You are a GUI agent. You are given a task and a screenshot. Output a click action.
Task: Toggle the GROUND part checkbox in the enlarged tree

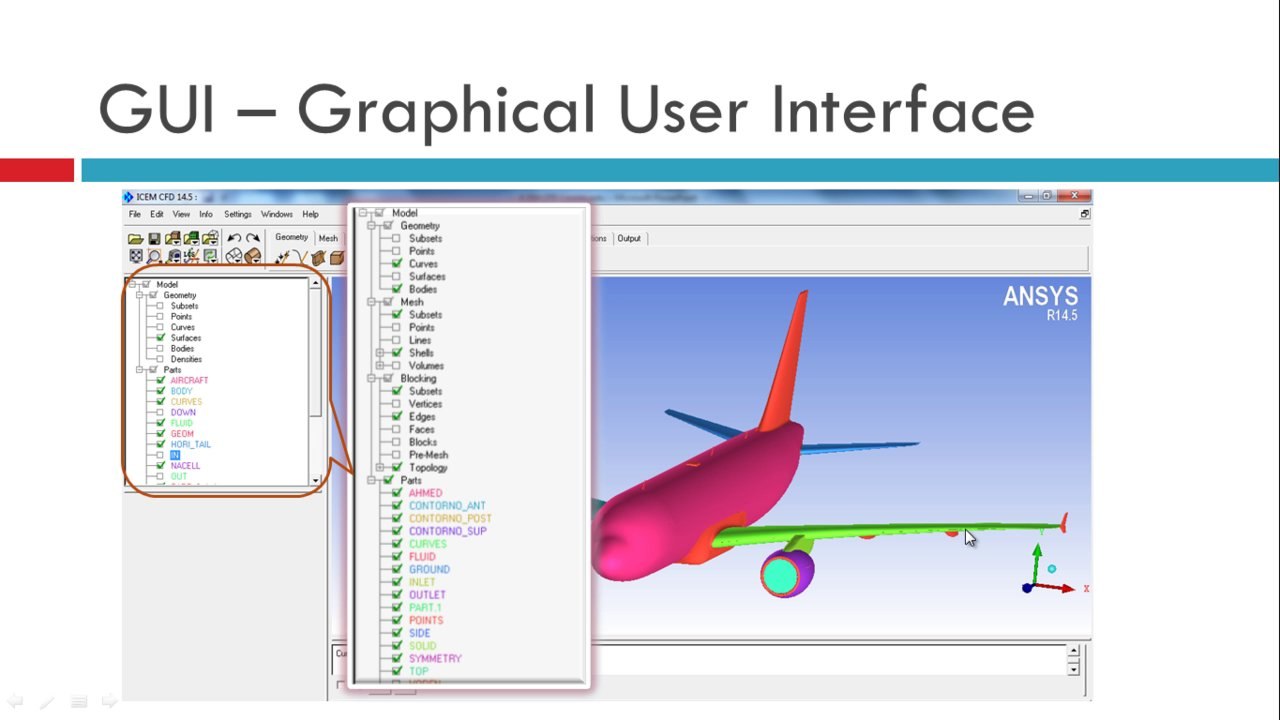tap(397, 569)
